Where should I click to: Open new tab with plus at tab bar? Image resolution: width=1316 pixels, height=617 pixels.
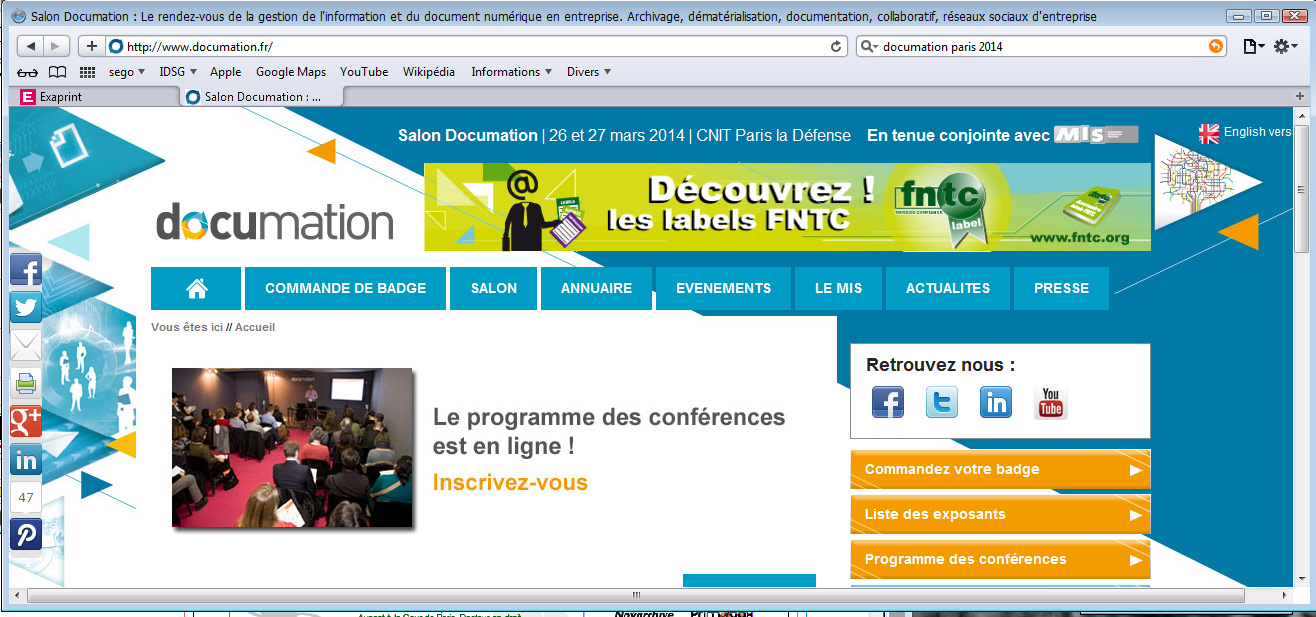pyautogui.click(x=1300, y=96)
